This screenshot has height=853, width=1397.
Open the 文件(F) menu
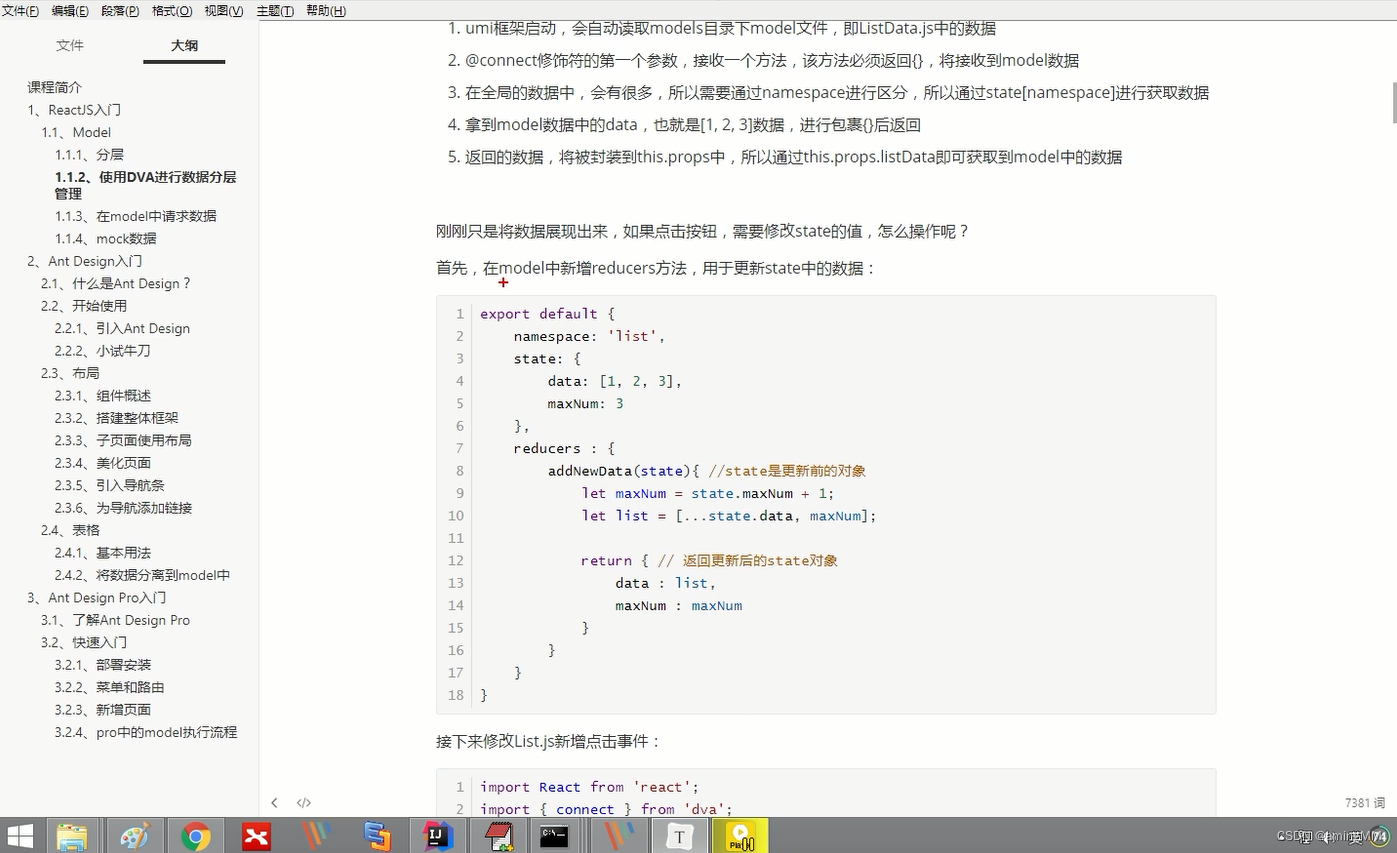20,11
